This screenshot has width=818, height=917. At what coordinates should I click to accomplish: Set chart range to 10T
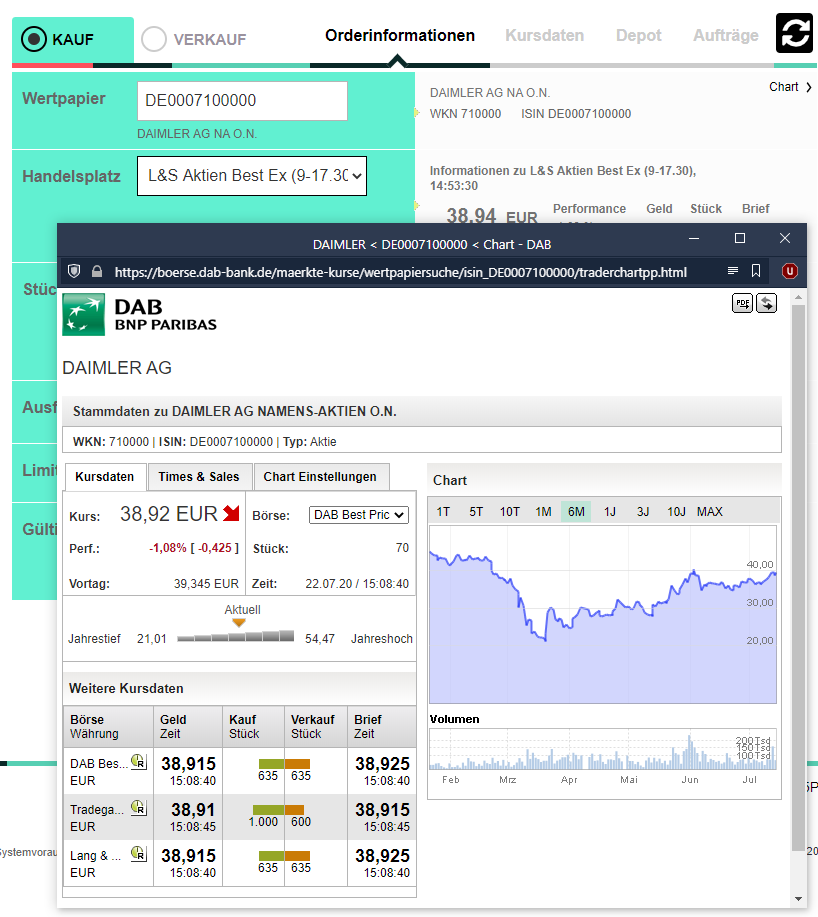(x=510, y=512)
